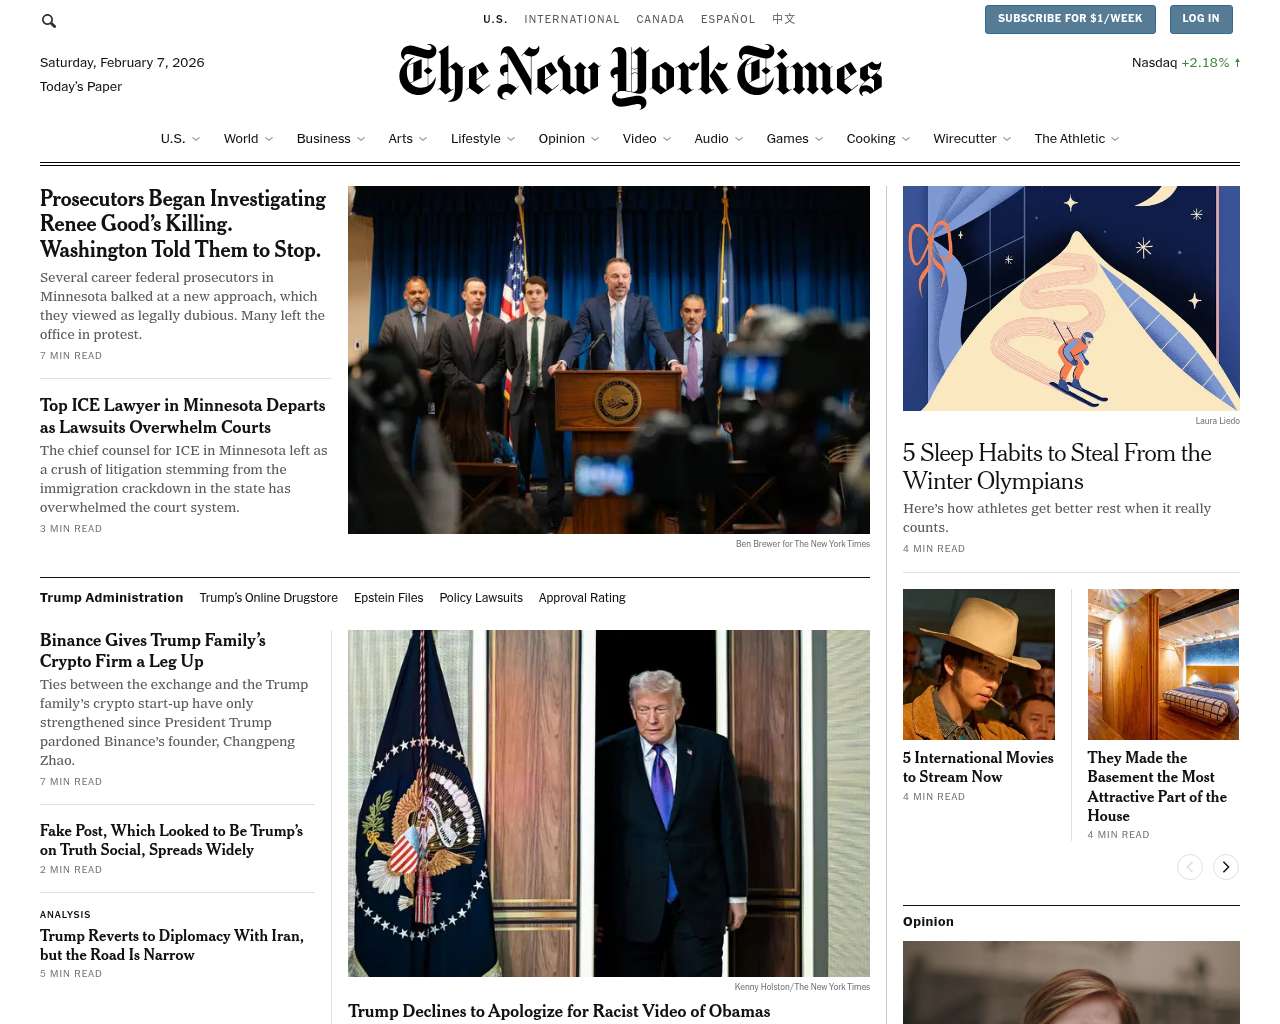Click the carousel next arrow button

tap(1226, 867)
